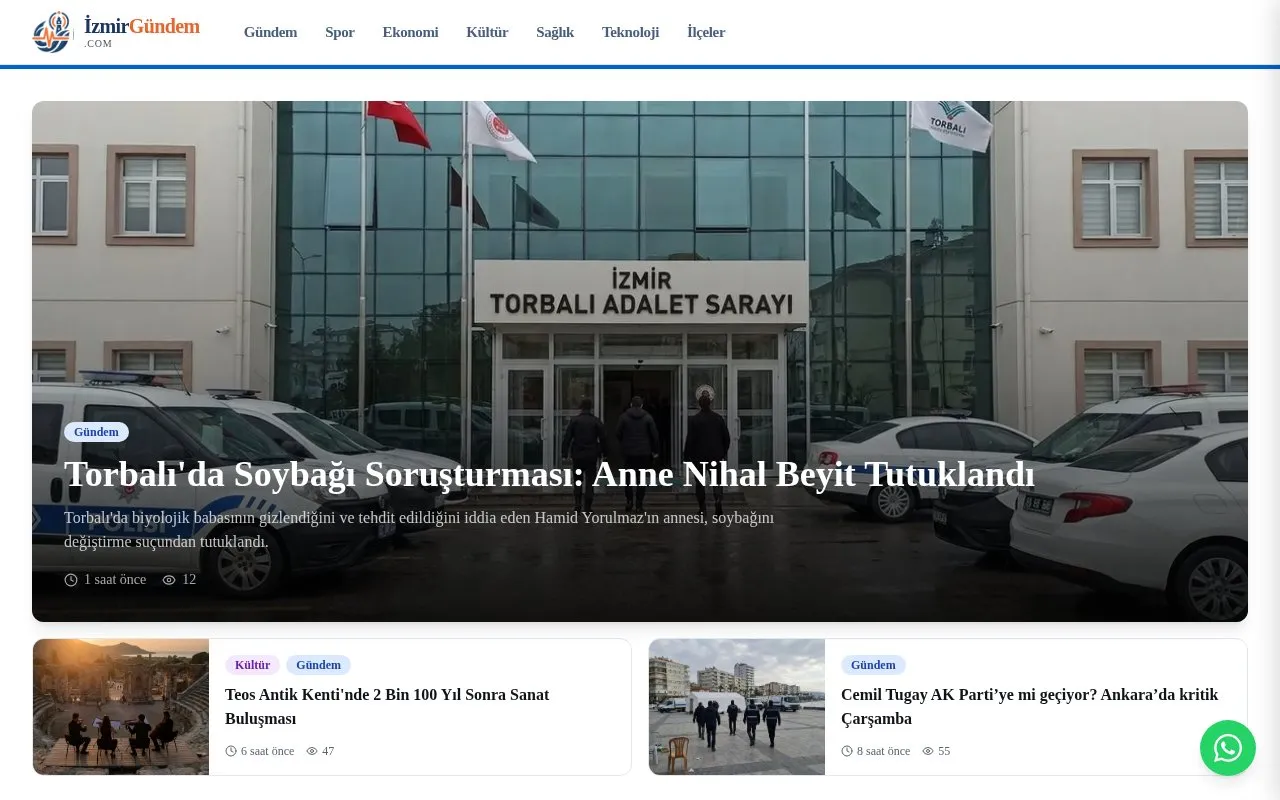The height and width of the screenshot is (800, 1280).
Task: Click clock icon beside "8 saat önce"
Action: (x=847, y=751)
